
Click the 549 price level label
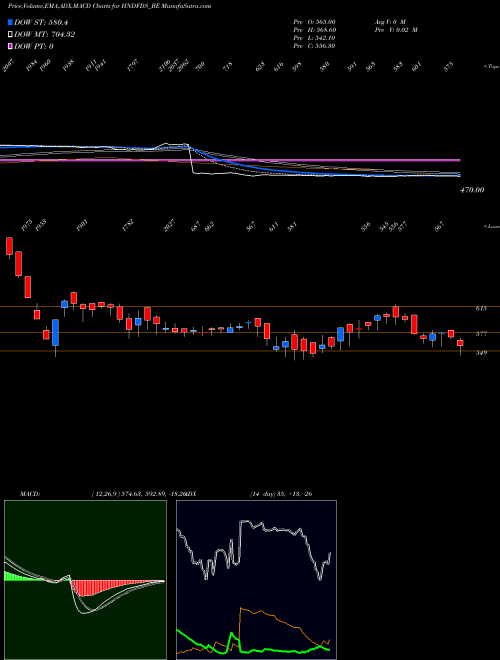click(x=481, y=353)
